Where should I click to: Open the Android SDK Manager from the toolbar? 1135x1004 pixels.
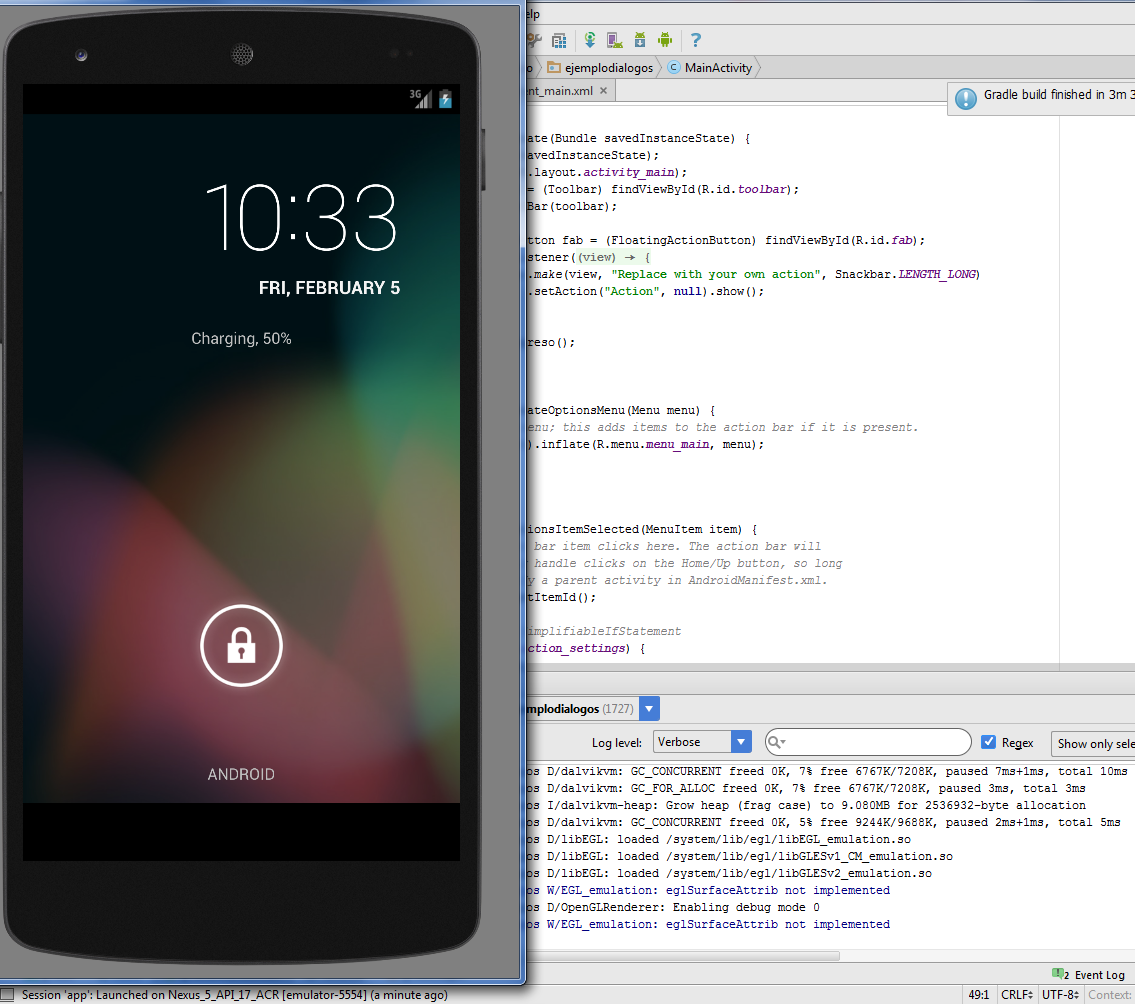click(x=641, y=40)
